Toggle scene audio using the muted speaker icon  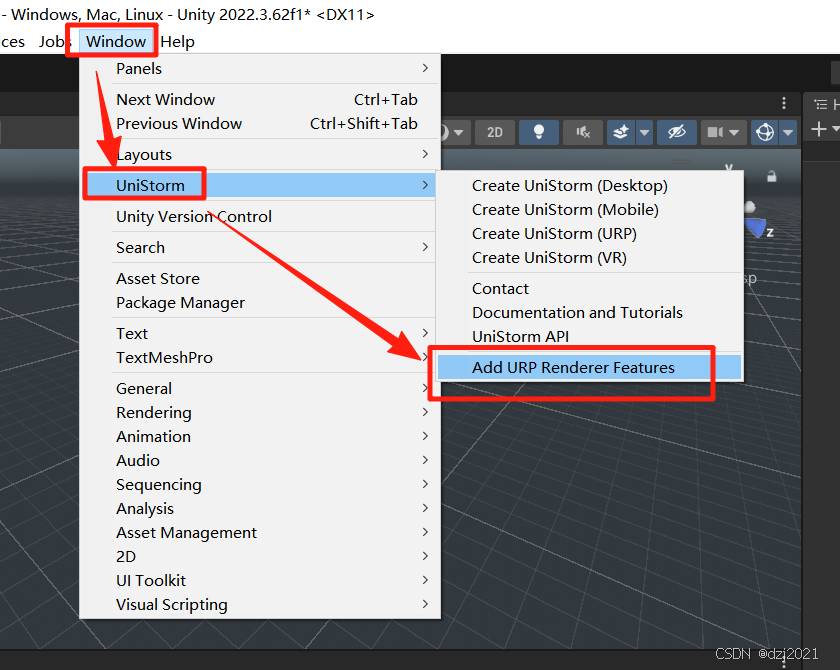point(583,132)
